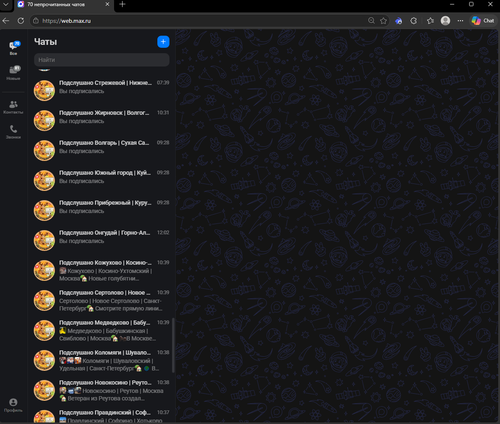Screen dimensions: 500x424
Task: Click the blue plus new chat button
Action: [163, 42]
